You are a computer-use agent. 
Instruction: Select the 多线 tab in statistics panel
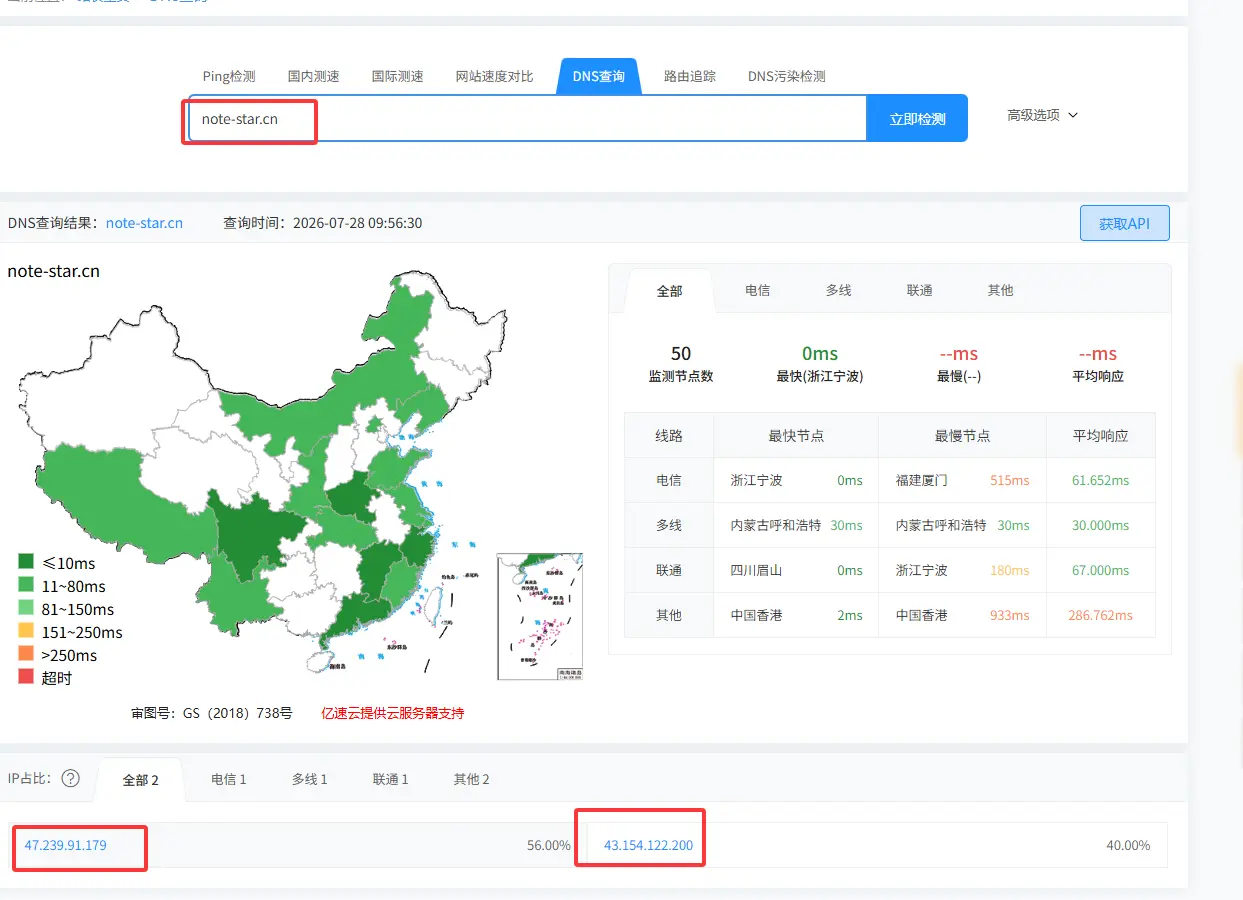pyautogui.click(x=838, y=290)
